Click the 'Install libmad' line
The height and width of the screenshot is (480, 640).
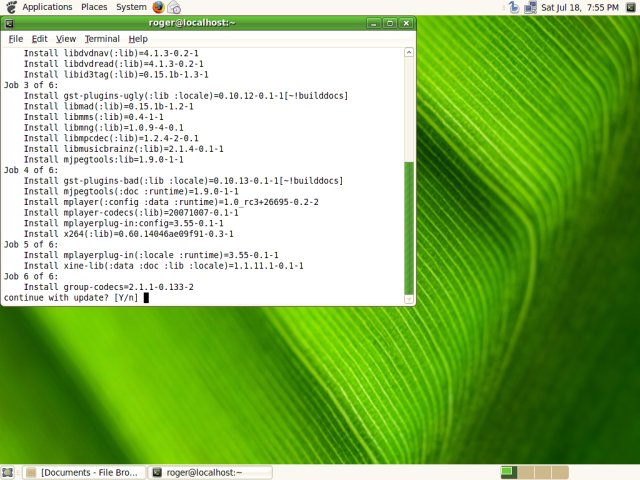pyautogui.click(x=109, y=106)
